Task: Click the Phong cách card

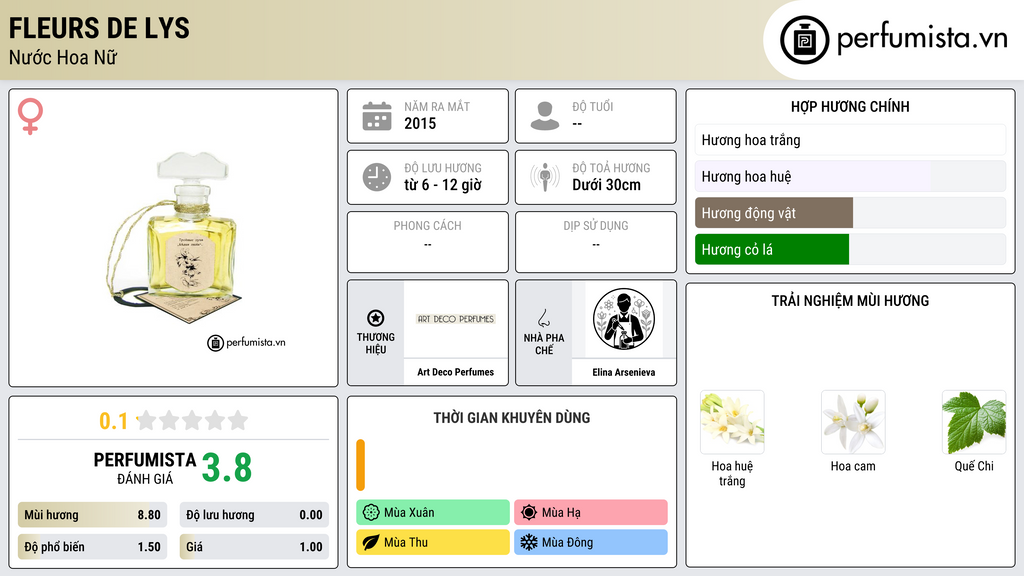Action: (x=428, y=242)
